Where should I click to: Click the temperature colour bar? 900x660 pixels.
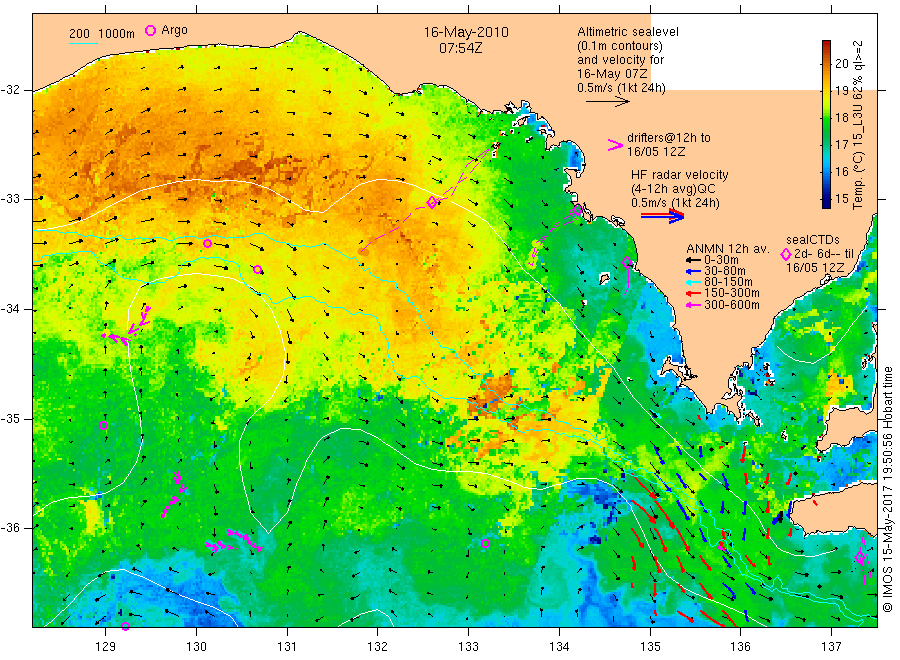(x=826, y=124)
